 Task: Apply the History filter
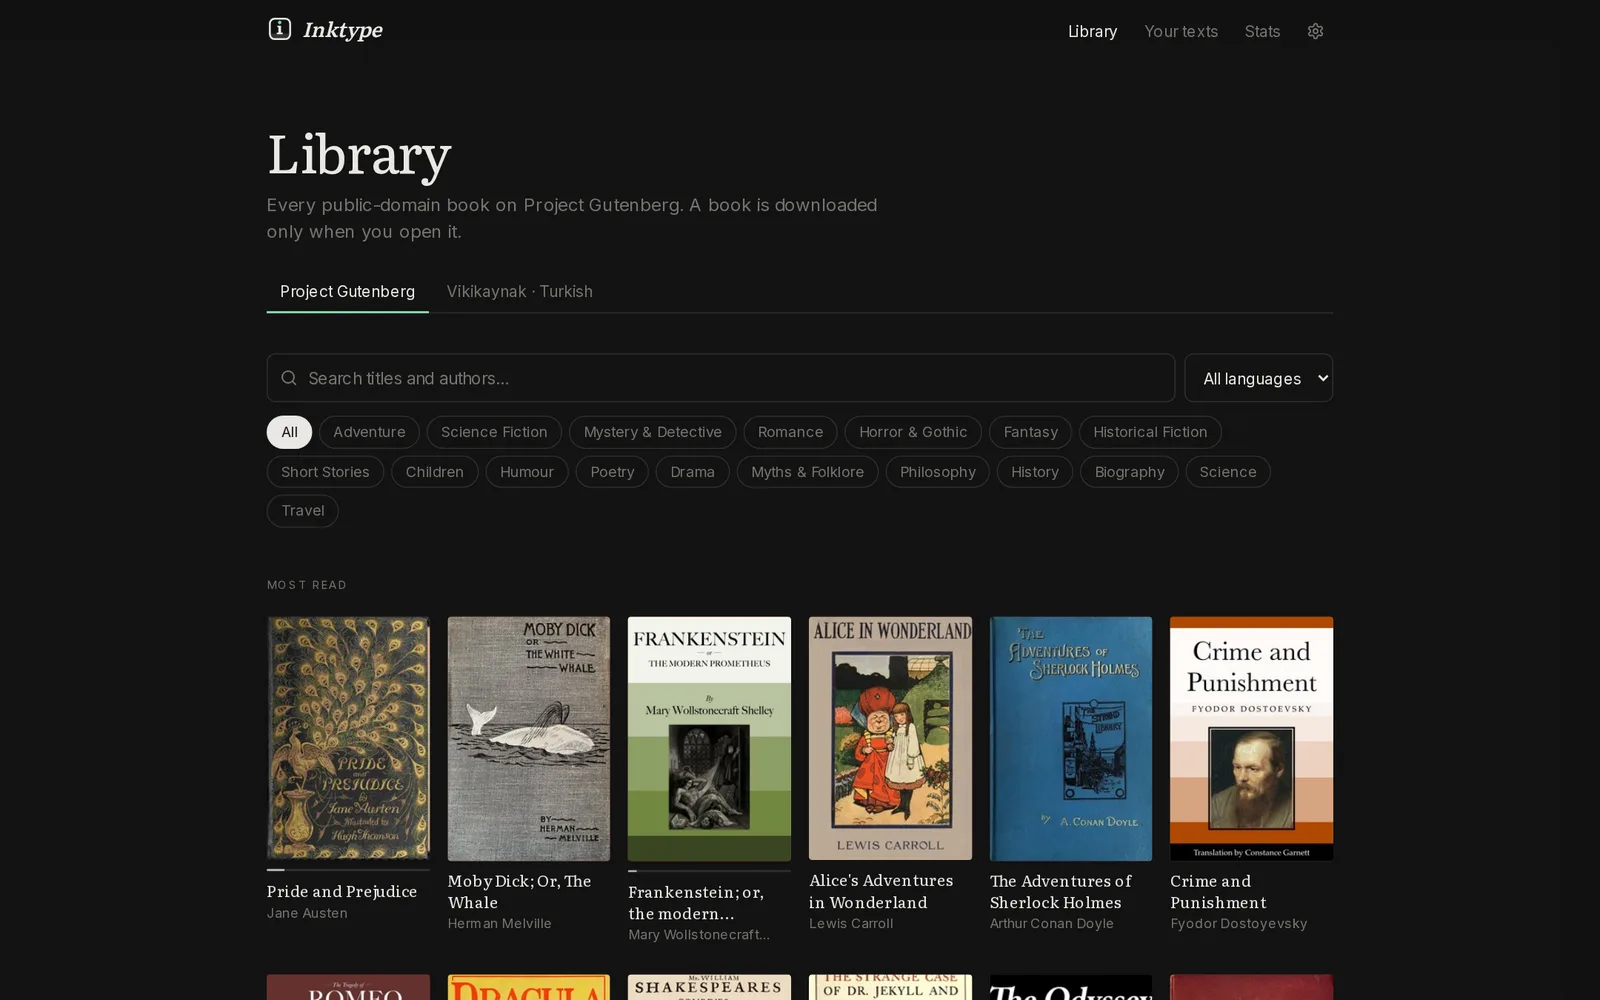click(1034, 472)
